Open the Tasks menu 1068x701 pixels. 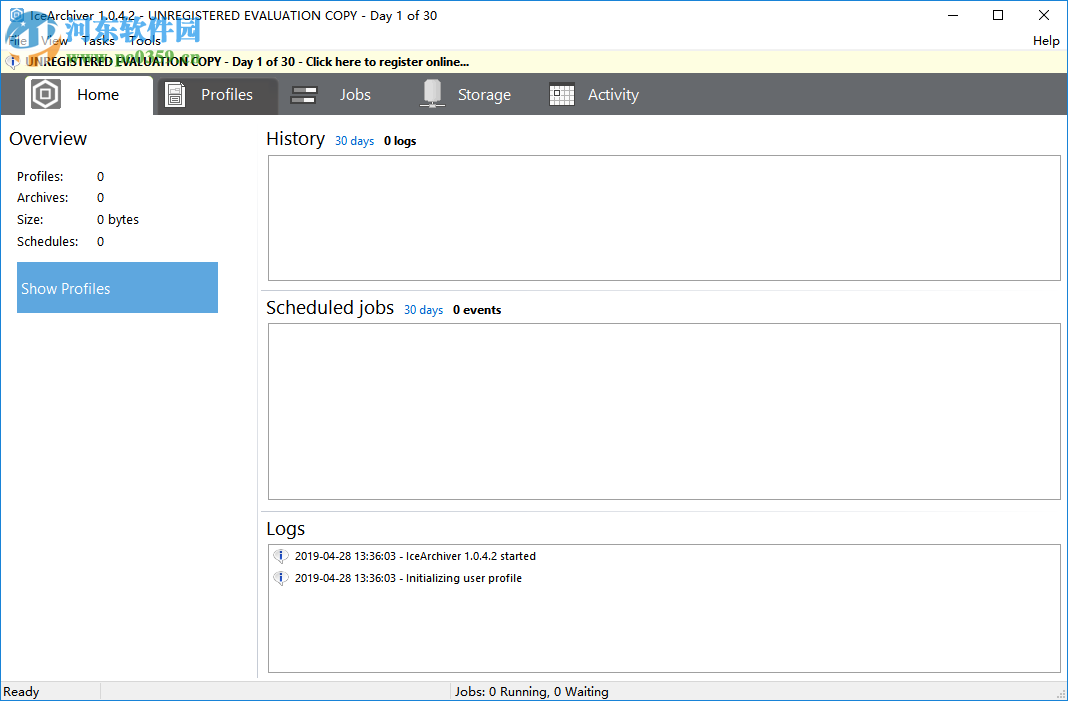(x=99, y=41)
